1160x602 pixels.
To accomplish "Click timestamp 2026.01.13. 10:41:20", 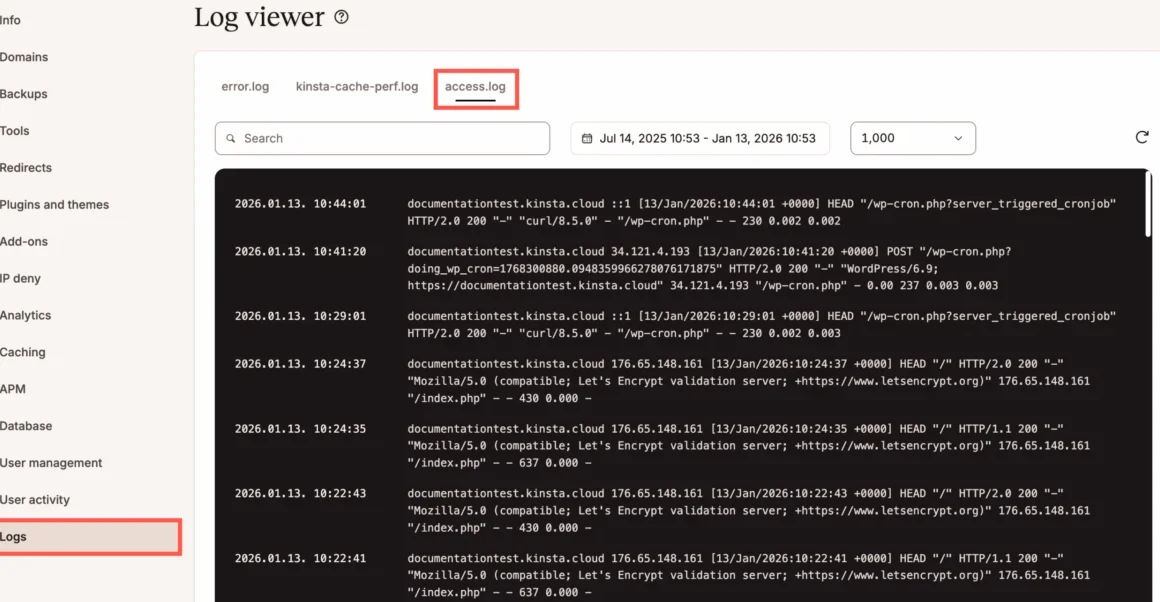I will pos(300,251).
